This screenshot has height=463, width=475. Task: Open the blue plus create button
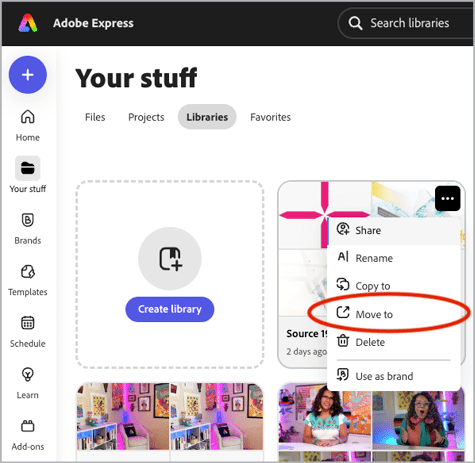point(28,75)
